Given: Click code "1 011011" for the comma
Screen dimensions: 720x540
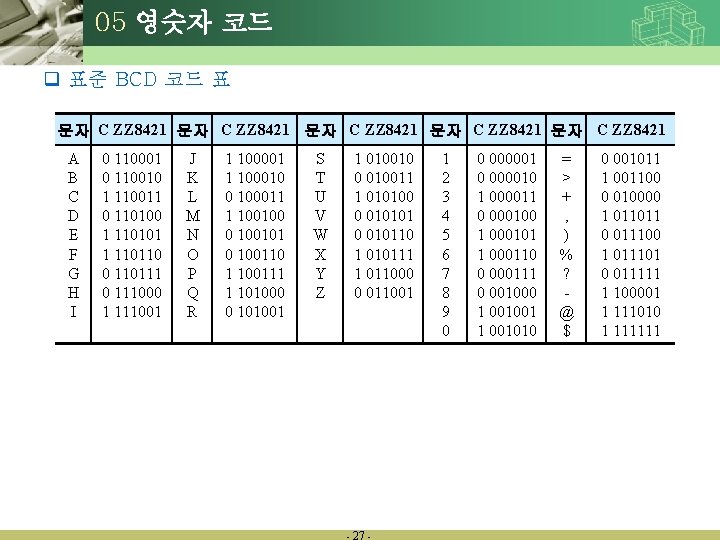Looking at the screenshot, I should pos(630,216).
